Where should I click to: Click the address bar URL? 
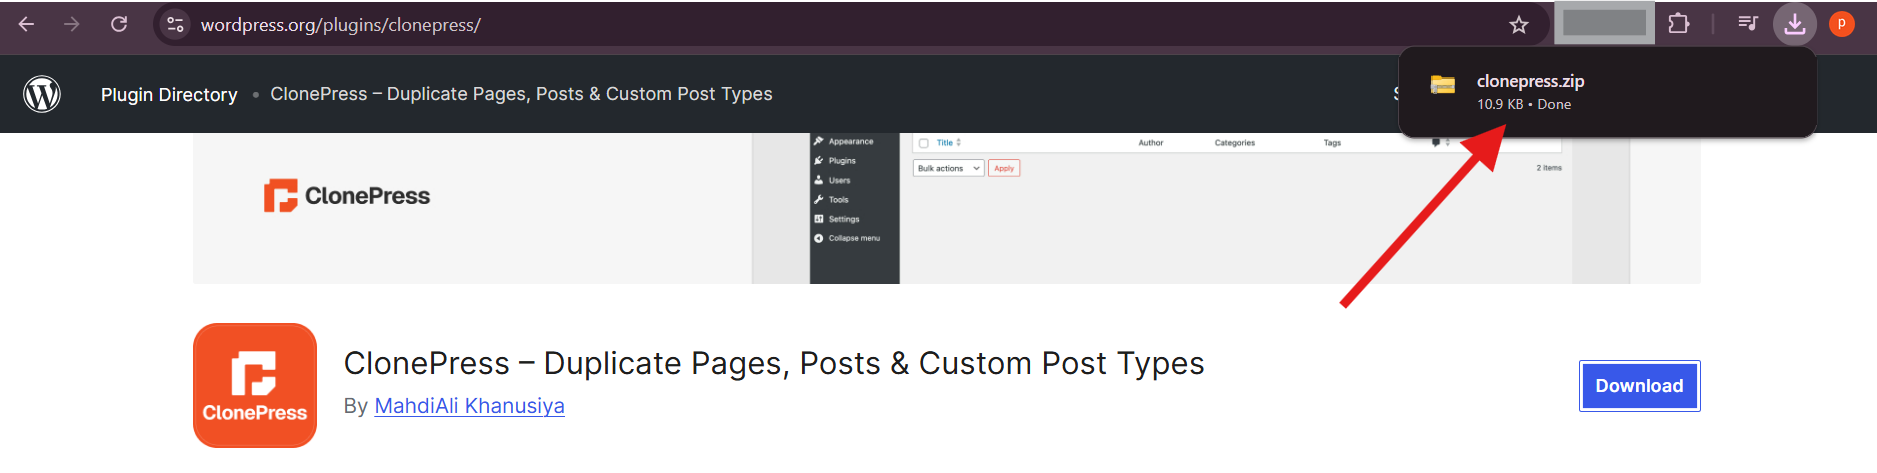click(x=340, y=25)
